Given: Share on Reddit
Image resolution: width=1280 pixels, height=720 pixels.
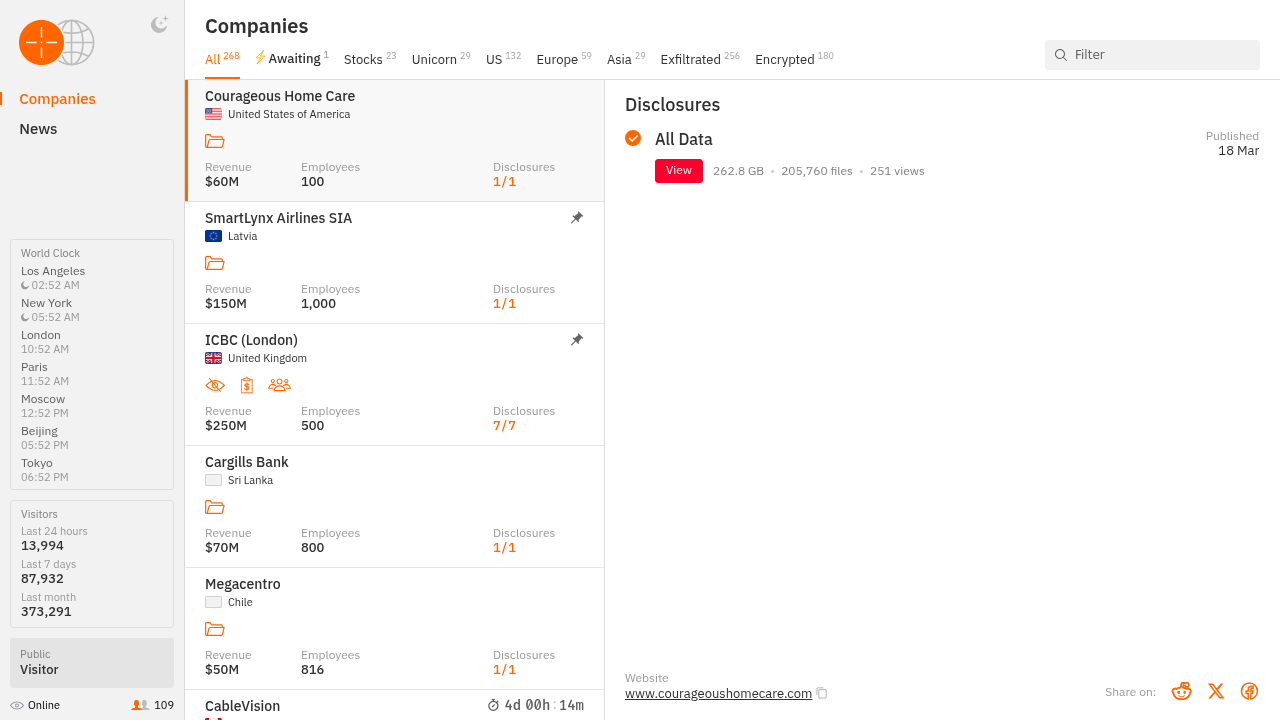Looking at the screenshot, I should coord(1182,691).
